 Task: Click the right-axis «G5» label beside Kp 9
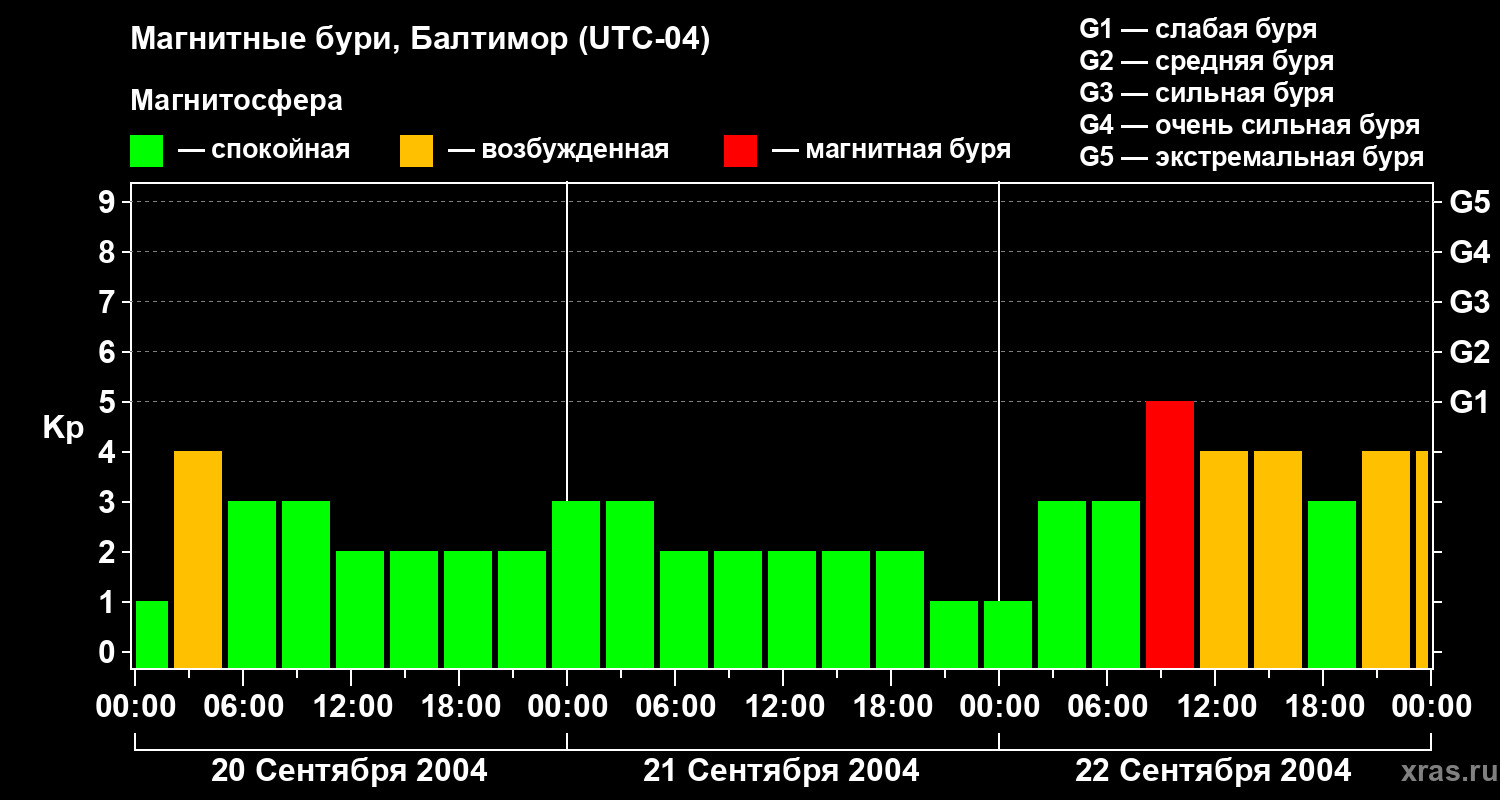pos(1470,202)
